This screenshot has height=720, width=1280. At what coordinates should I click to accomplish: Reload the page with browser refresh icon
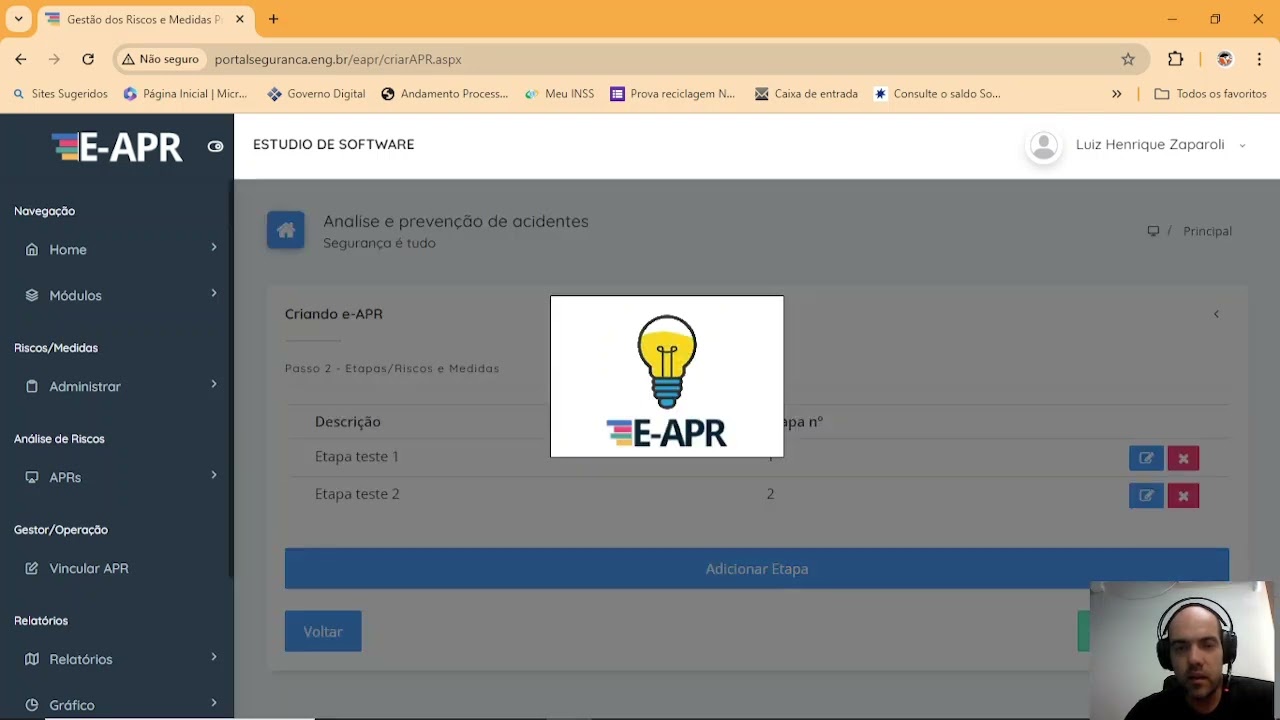[88, 59]
